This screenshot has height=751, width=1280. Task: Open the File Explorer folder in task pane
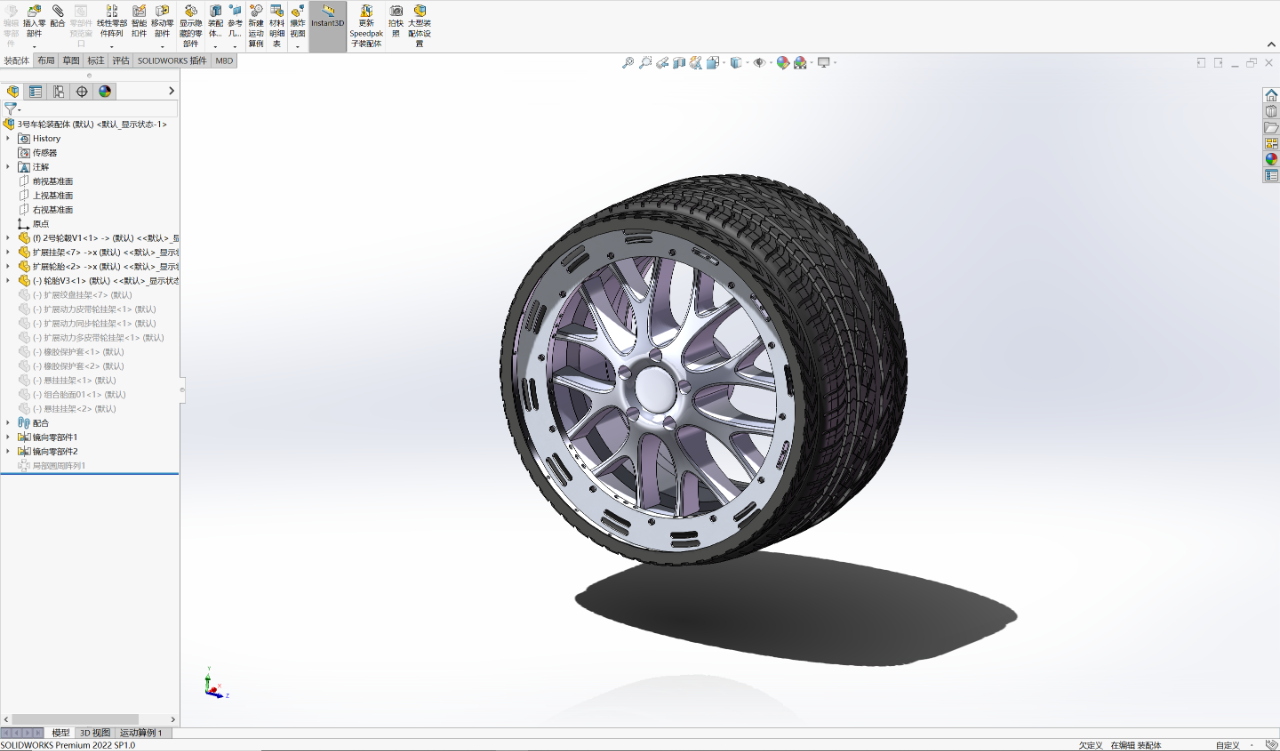[x=1271, y=127]
